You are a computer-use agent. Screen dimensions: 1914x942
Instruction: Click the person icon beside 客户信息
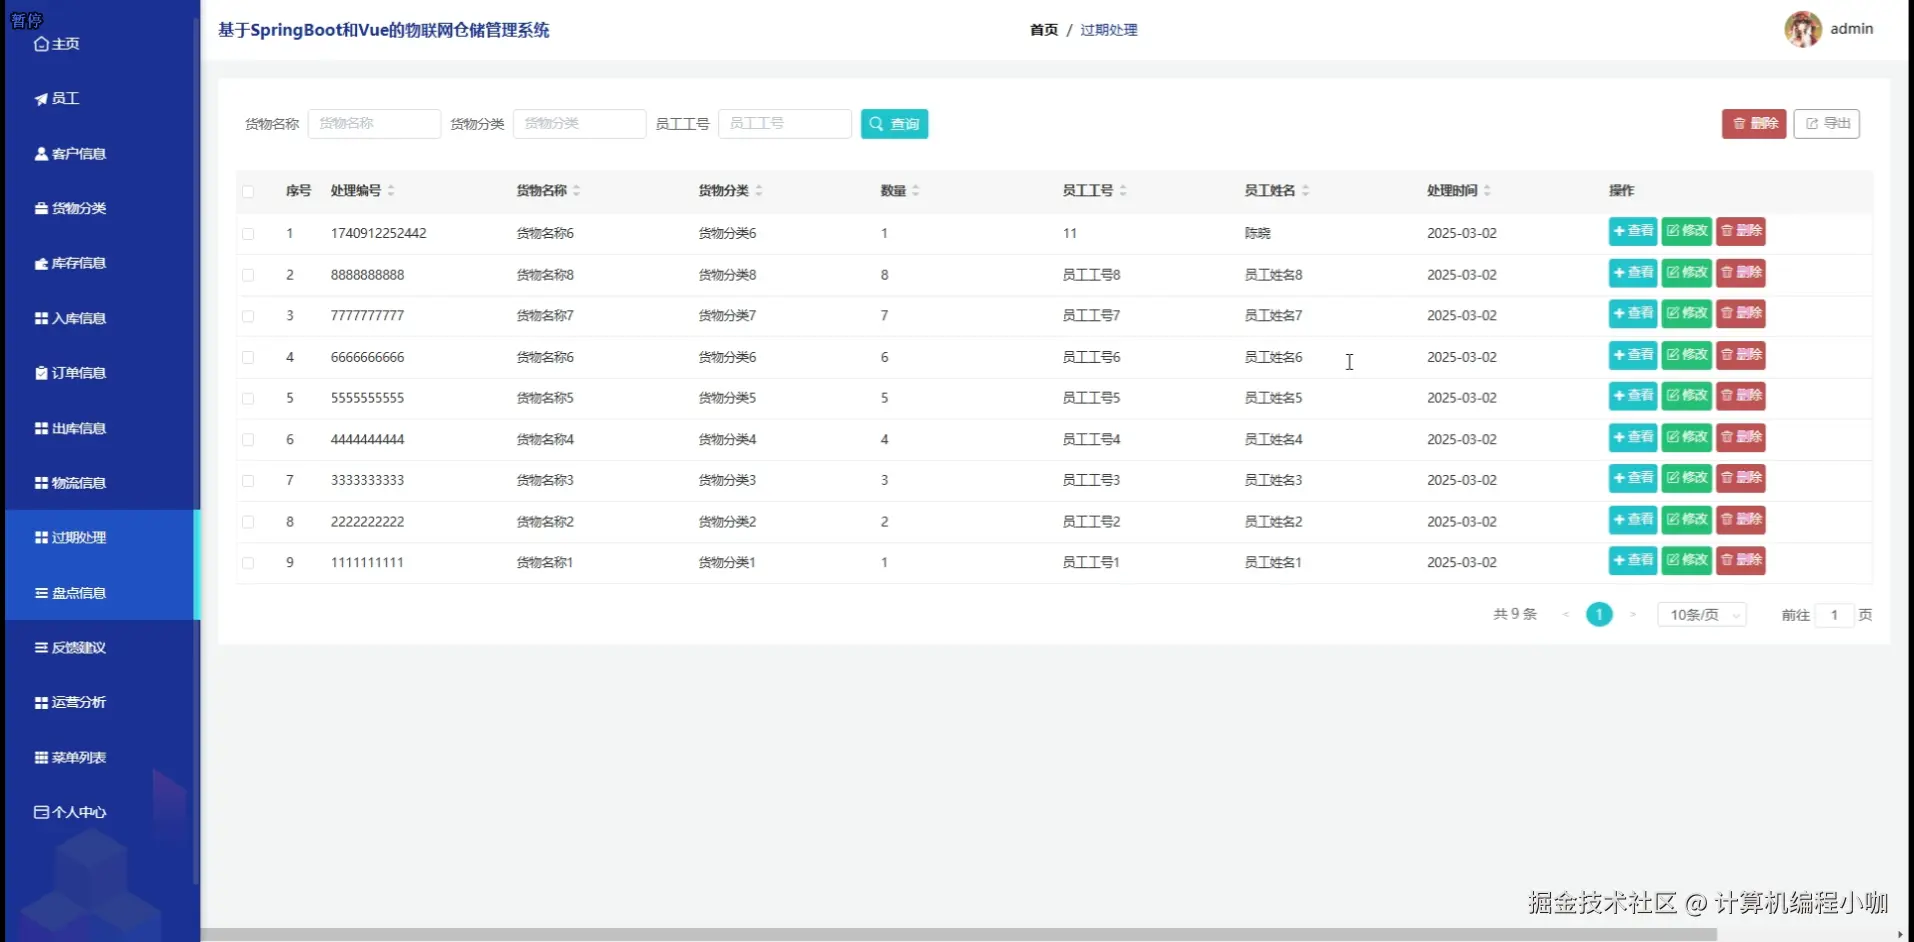coord(41,154)
